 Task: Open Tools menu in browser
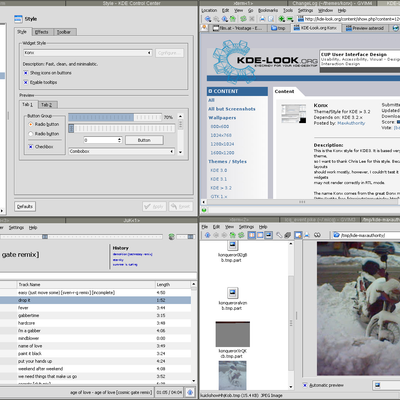pos(288,11)
